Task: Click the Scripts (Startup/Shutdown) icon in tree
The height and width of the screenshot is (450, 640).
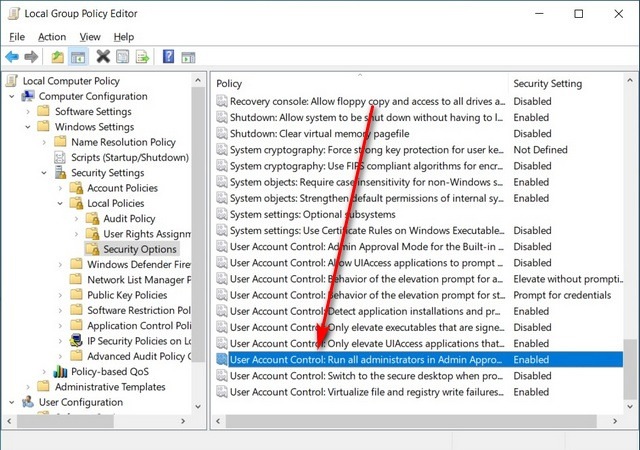Action: pyautogui.click(x=60, y=157)
